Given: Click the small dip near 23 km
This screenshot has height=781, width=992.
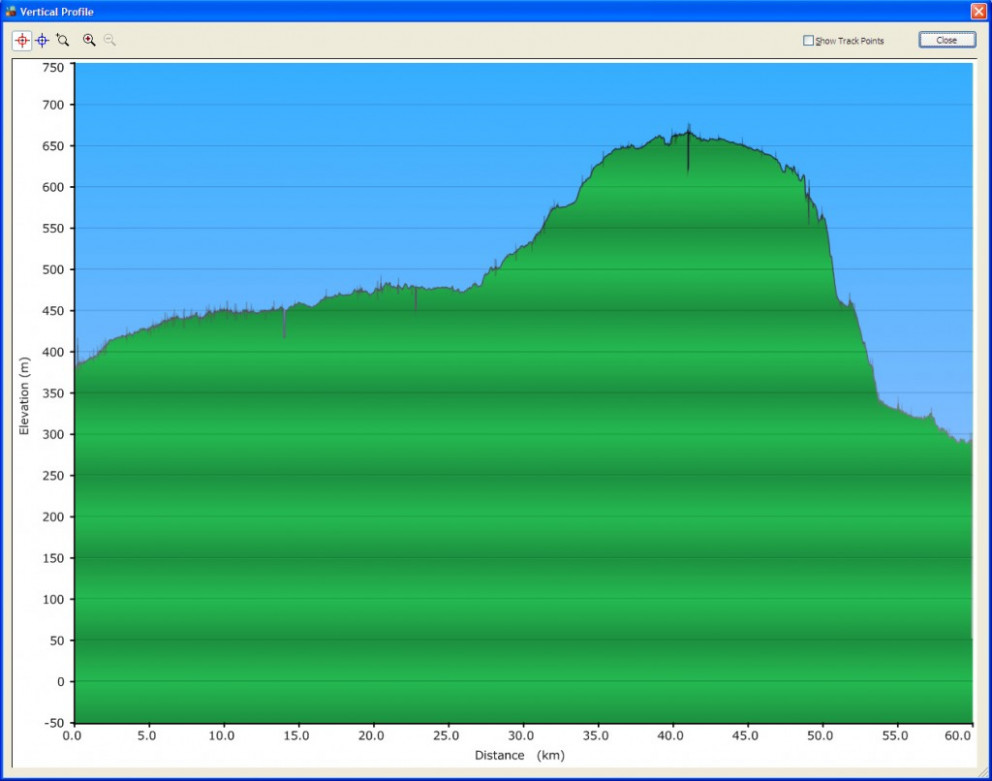Looking at the screenshot, I should 416,299.
